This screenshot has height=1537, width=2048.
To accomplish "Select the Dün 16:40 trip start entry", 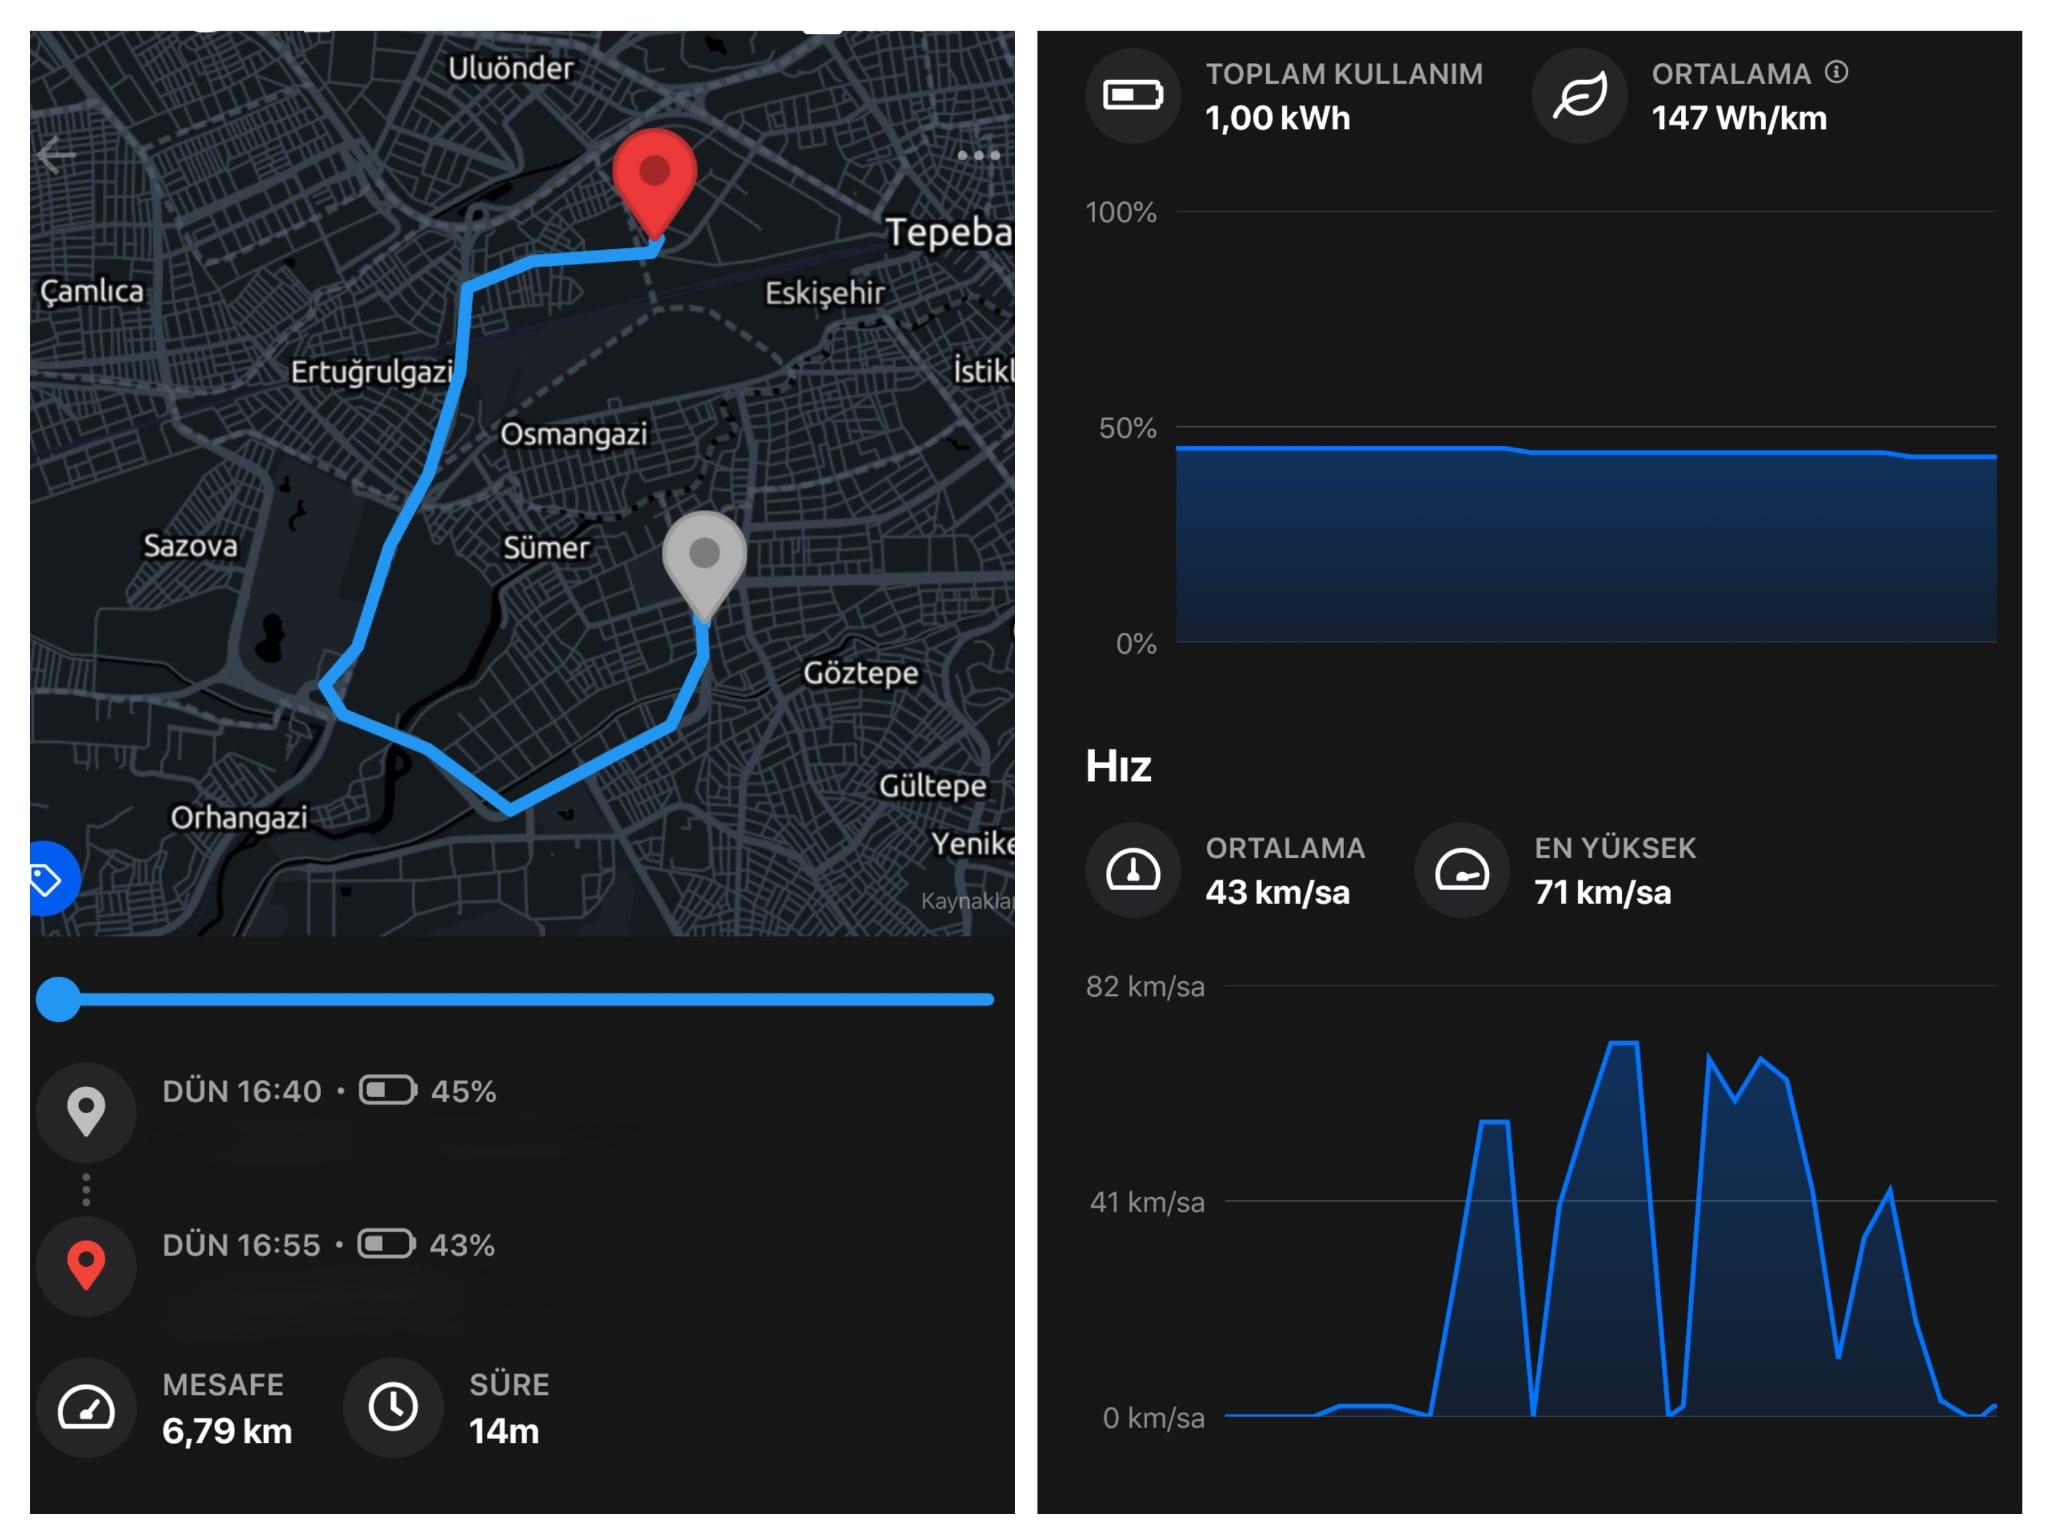I will tap(328, 1091).
